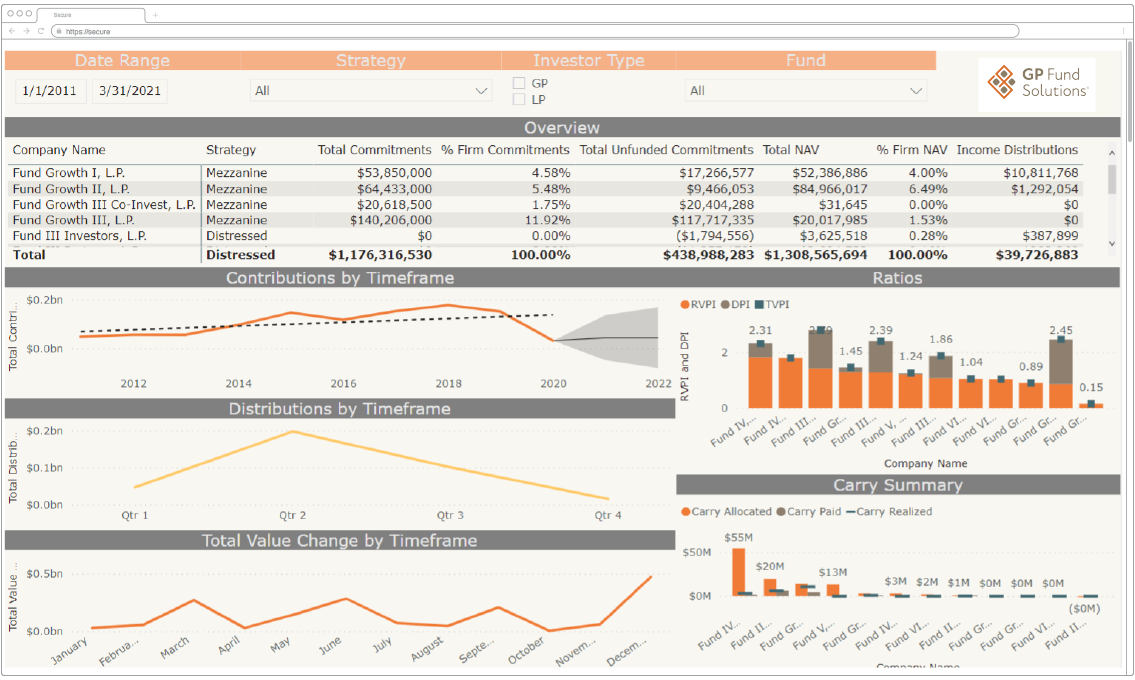Click the $55M carry summary bar
The height and width of the screenshot is (680, 1135).
[x=738, y=572]
